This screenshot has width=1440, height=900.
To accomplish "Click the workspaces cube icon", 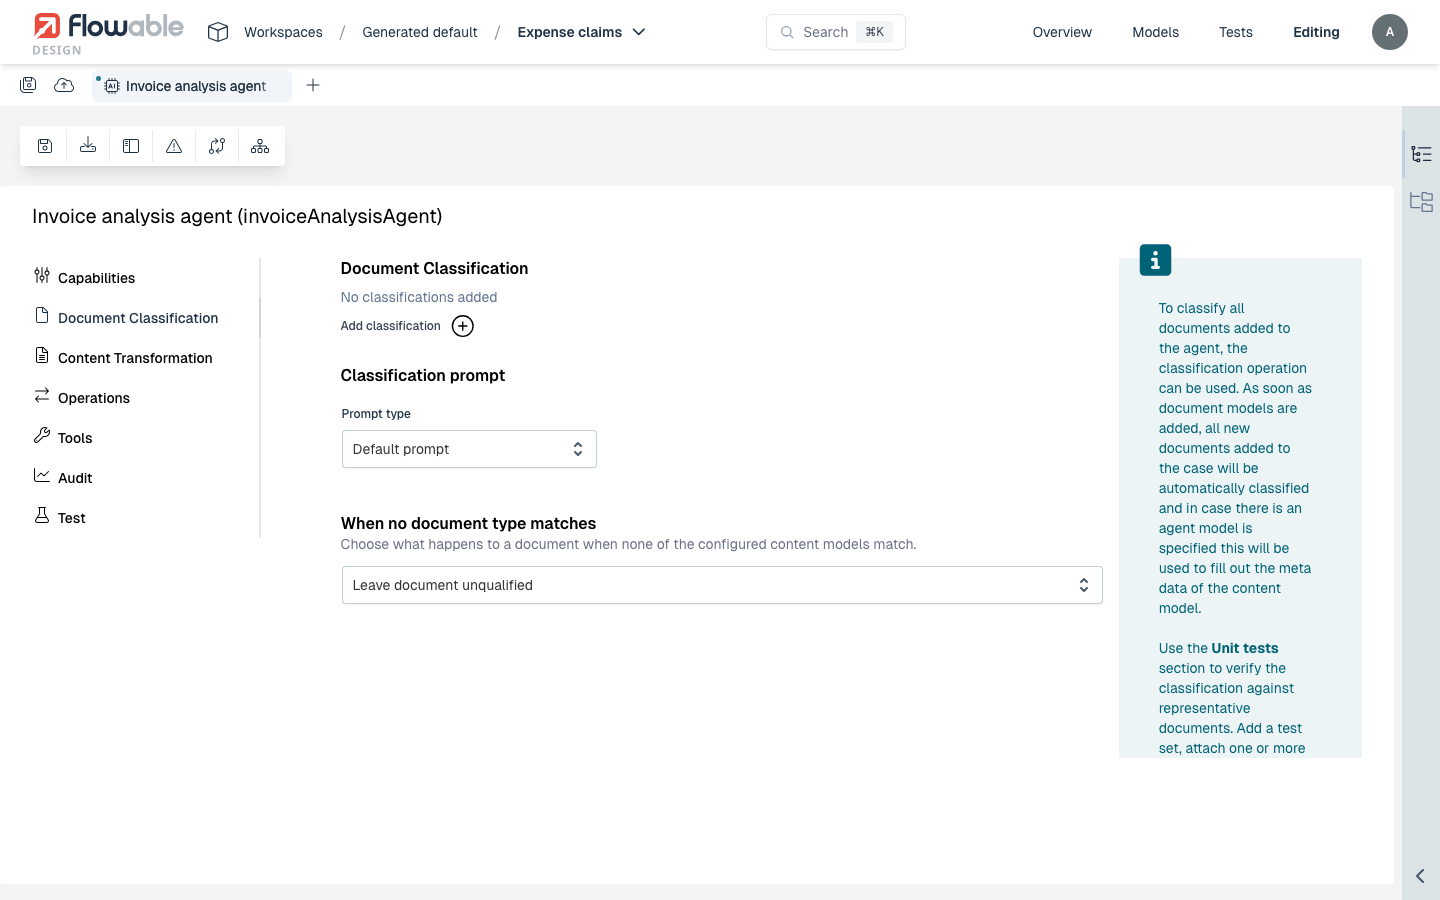I will click(218, 32).
